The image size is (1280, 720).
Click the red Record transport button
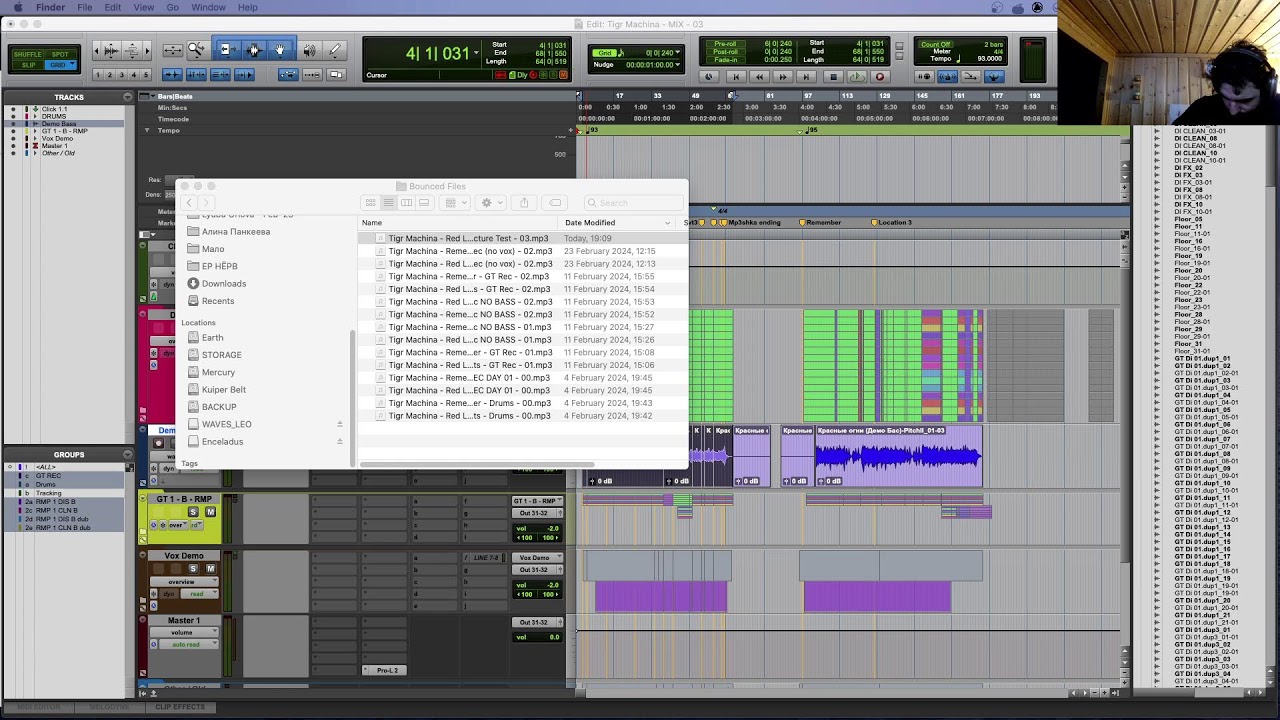(x=880, y=77)
